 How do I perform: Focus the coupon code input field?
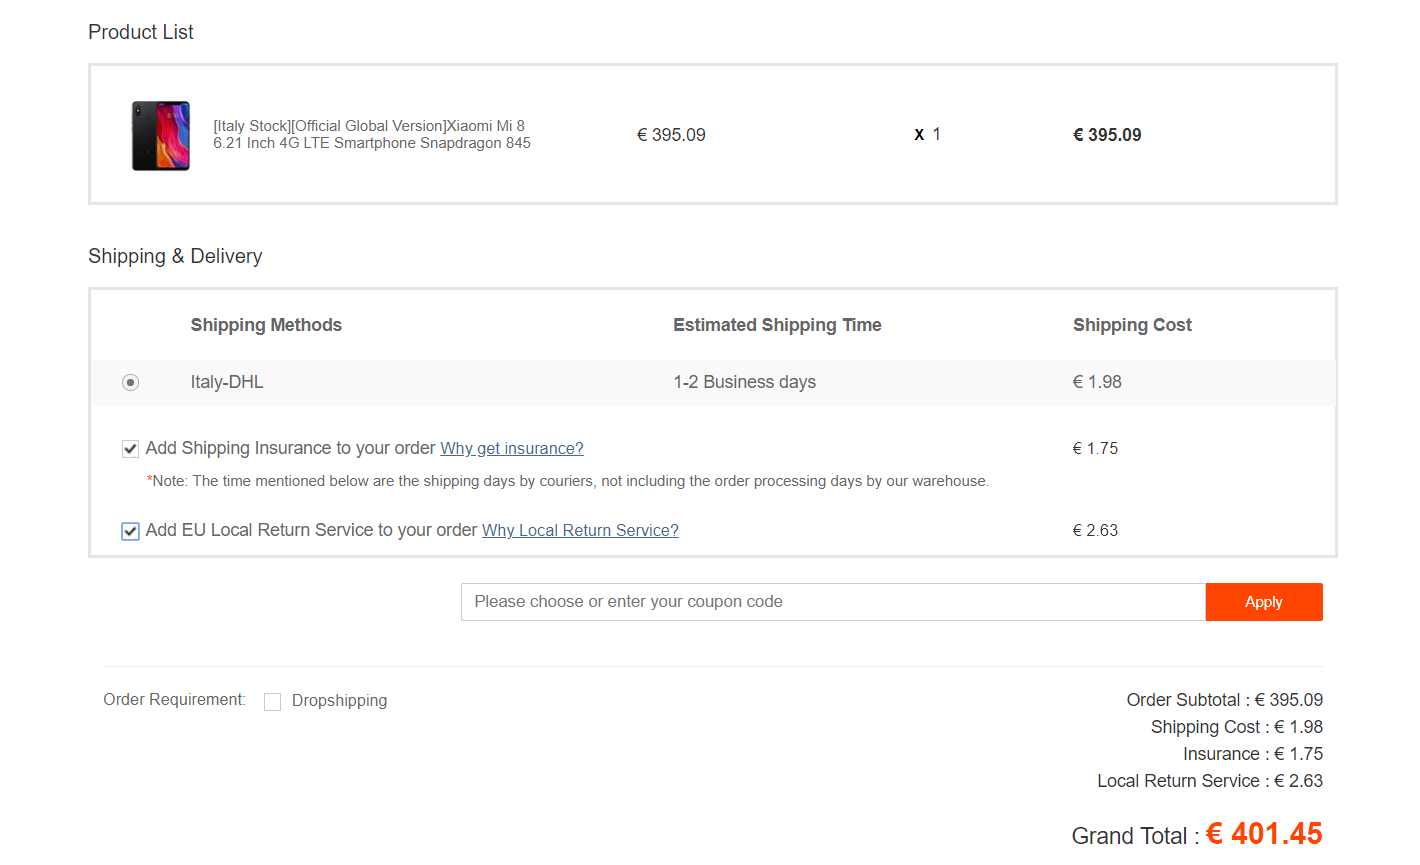click(x=832, y=602)
